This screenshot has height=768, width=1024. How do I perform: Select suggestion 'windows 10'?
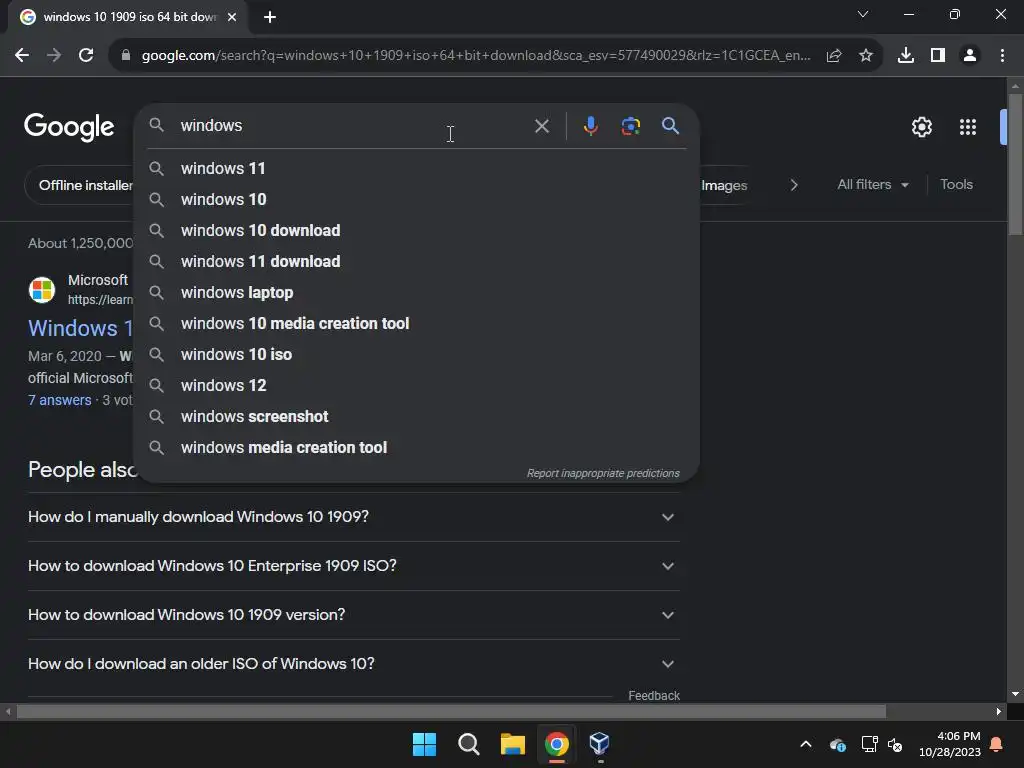417,199
